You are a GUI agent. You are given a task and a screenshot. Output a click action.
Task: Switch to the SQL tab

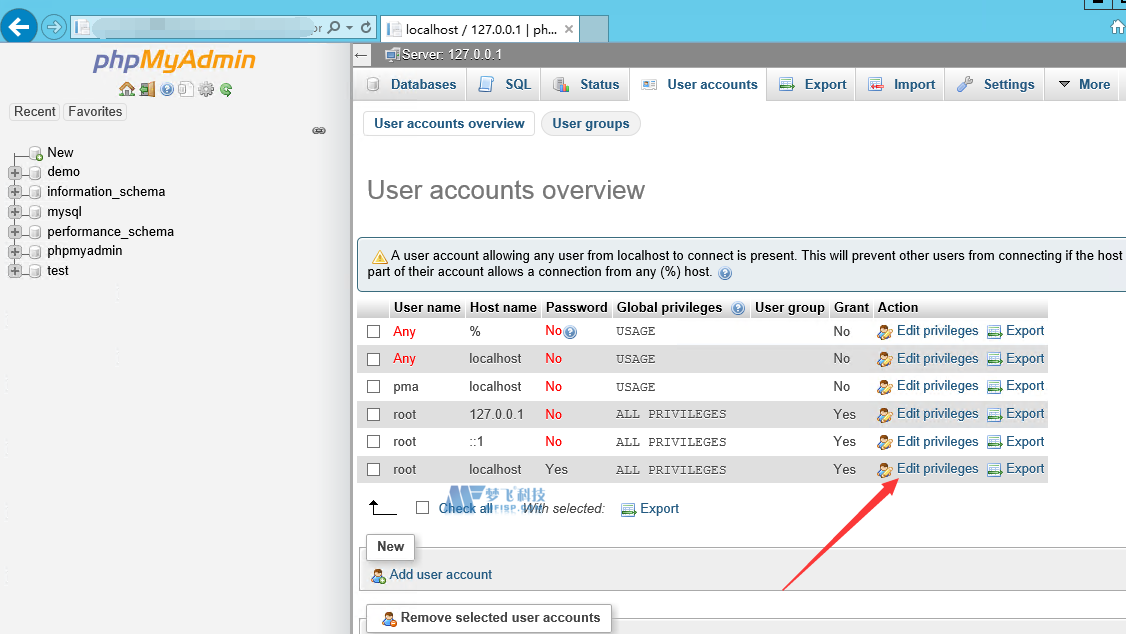505,85
